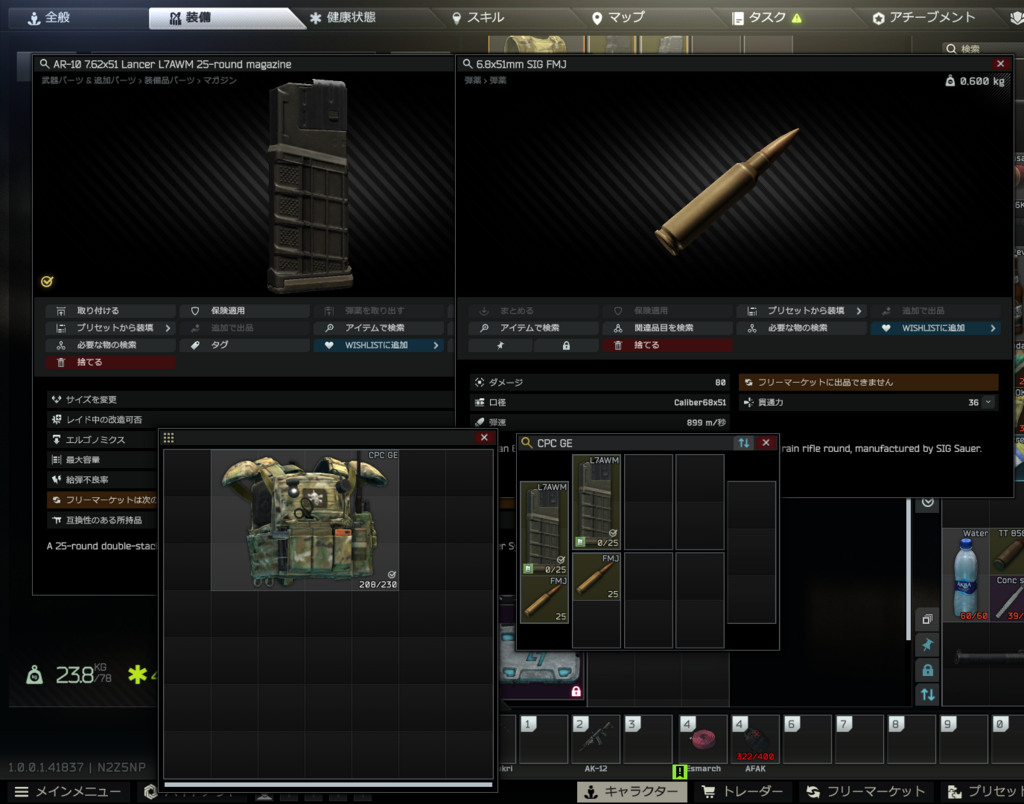Click the sort icon in CPC GE window

744,443
